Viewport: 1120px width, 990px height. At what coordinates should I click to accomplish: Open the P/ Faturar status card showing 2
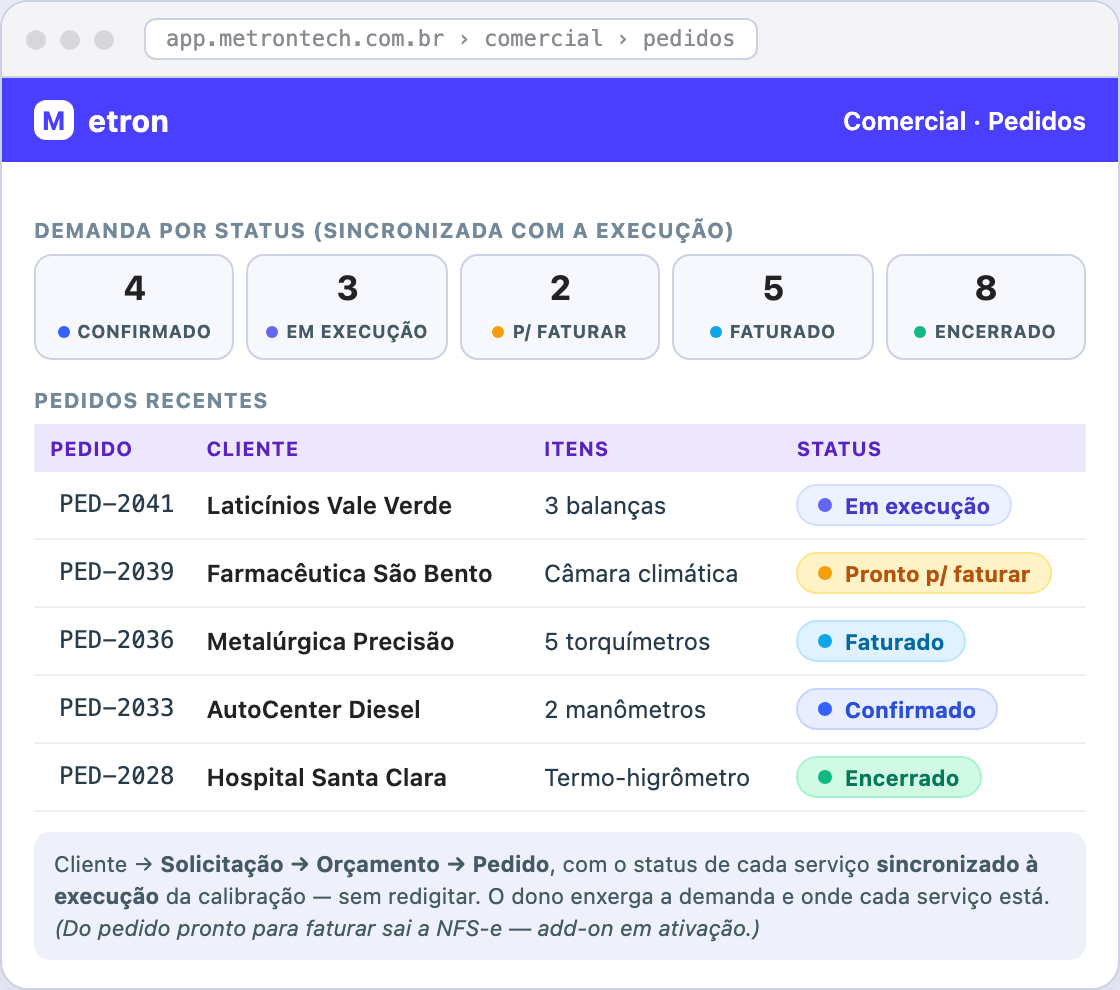coord(560,307)
